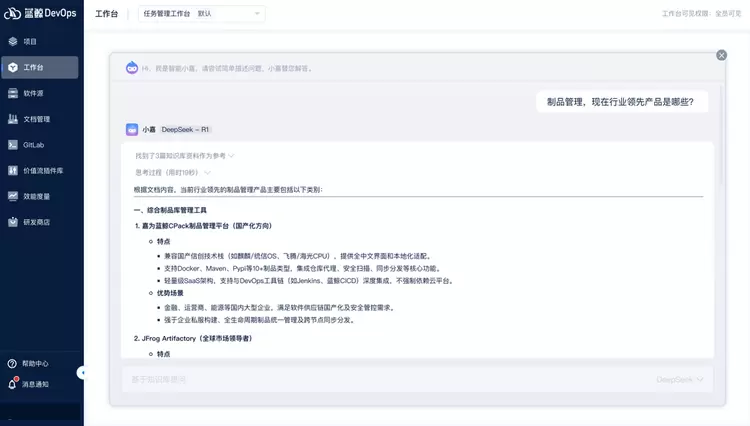Open the GitLab sidebar entry
Image resolution: width=750 pixels, height=426 pixels.
coord(33,145)
